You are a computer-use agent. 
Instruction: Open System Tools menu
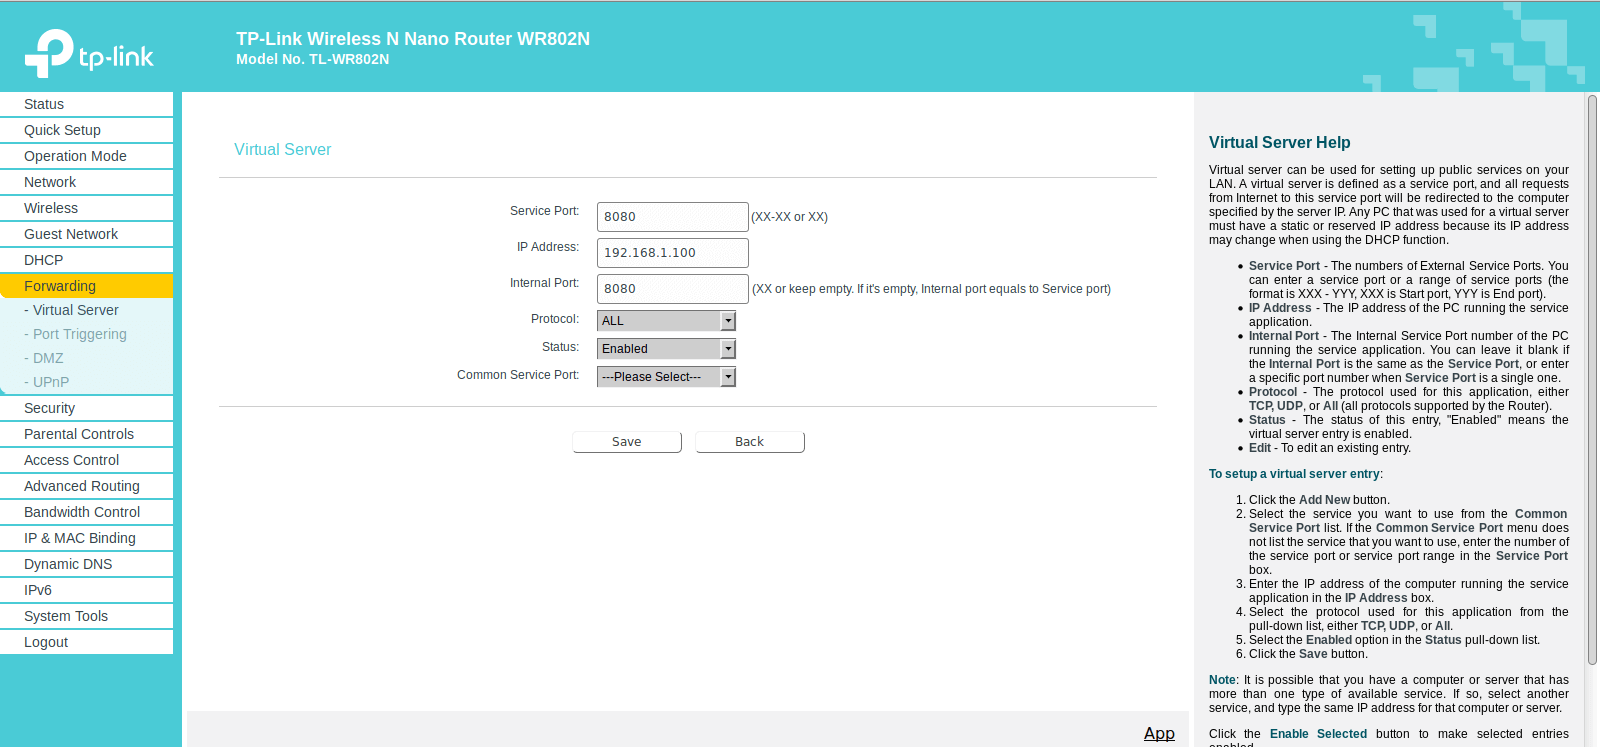tap(66, 616)
